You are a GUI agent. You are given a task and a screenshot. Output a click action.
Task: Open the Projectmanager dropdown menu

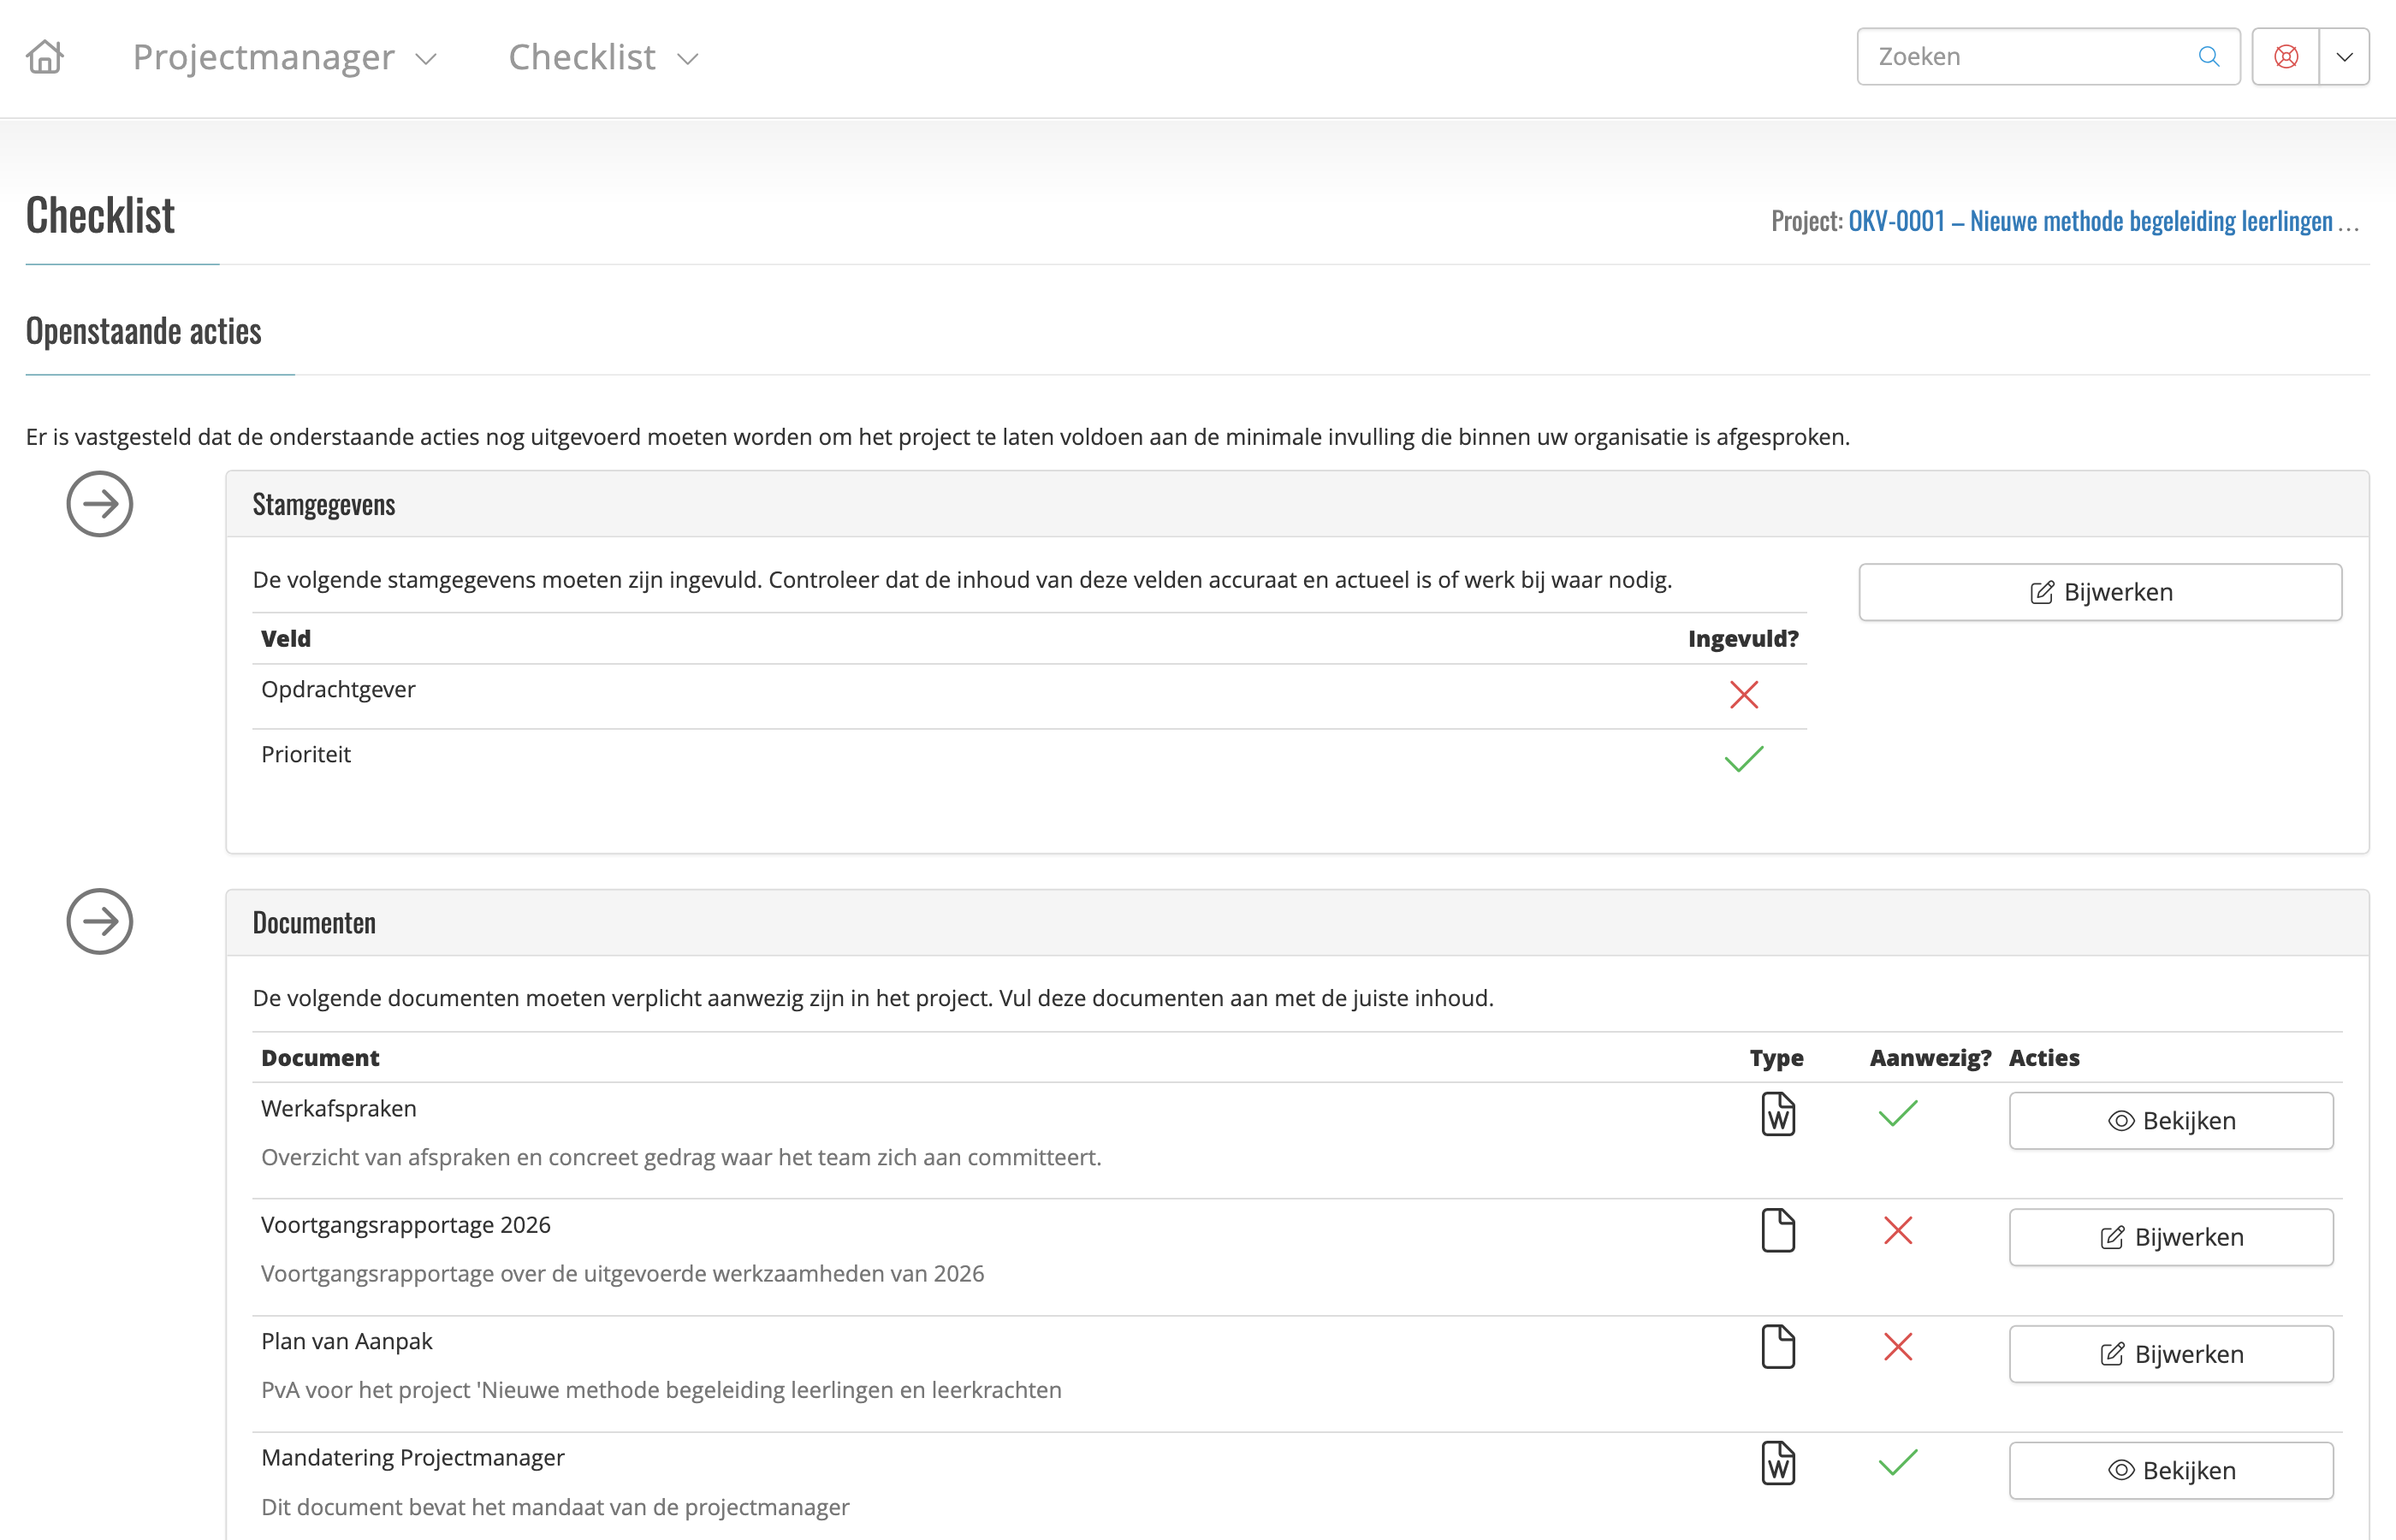pos(284,57)
